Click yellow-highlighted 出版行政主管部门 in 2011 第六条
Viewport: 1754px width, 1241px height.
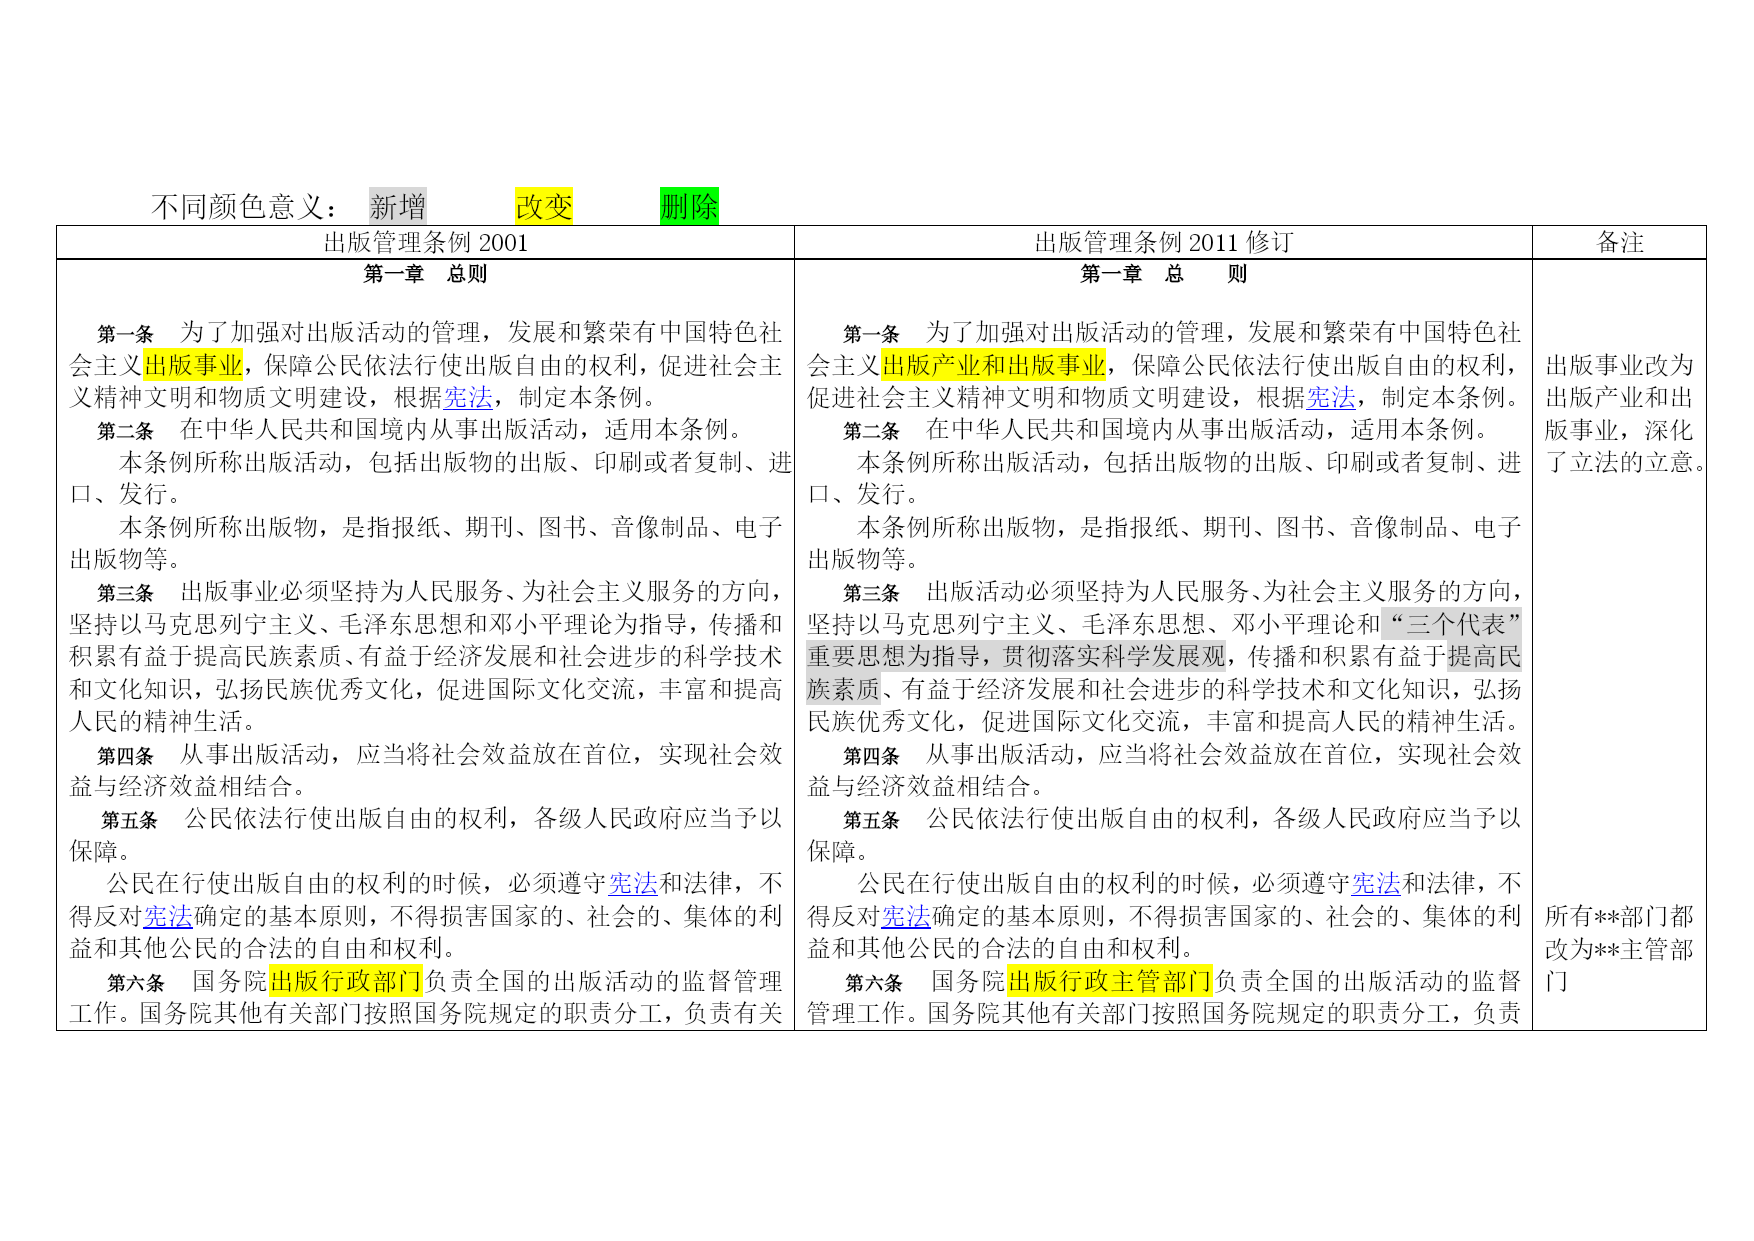coord(1110,981)
